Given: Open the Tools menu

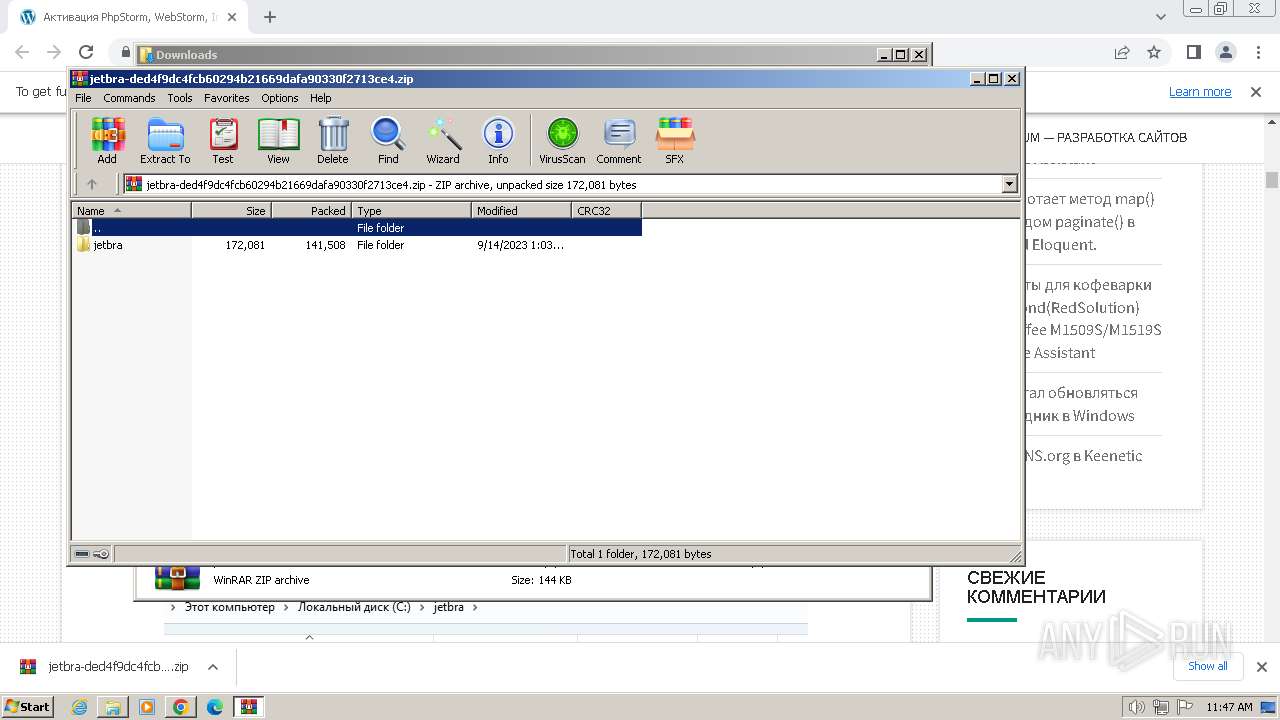Looking at the screenshot, I should click(x=180, y=98).
